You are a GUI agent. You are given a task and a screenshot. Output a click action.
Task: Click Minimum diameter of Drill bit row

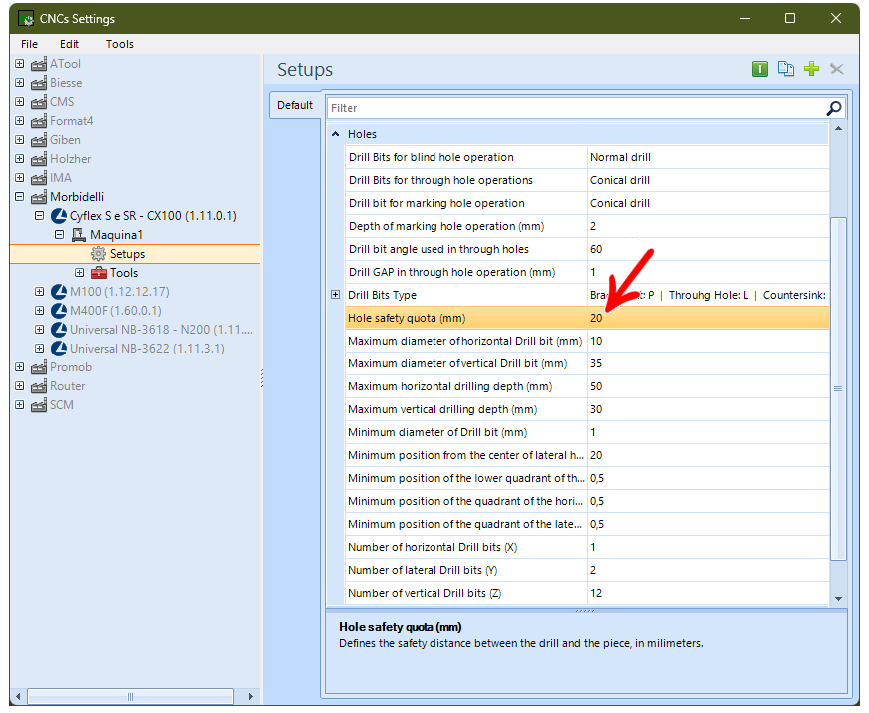tap(587, 432)
